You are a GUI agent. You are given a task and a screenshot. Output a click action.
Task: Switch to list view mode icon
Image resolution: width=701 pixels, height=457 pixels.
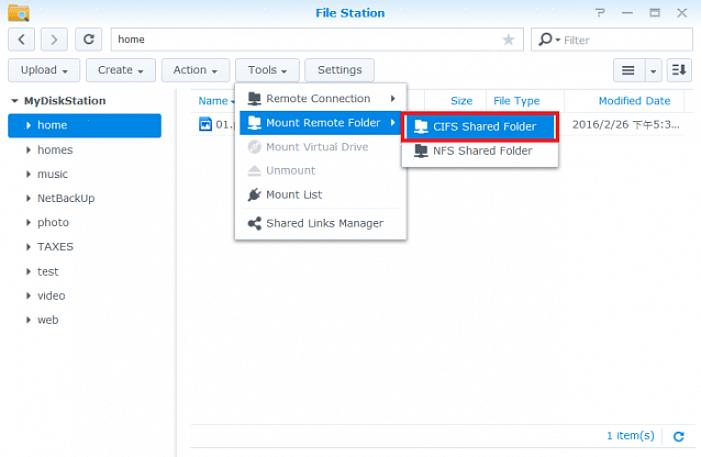pos(628,70)
